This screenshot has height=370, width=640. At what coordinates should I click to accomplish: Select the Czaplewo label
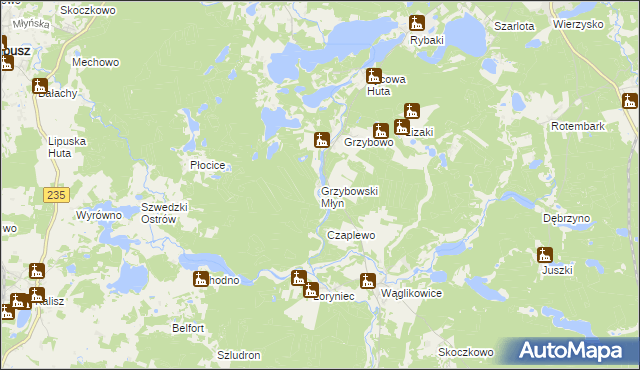tap(351, 235)
